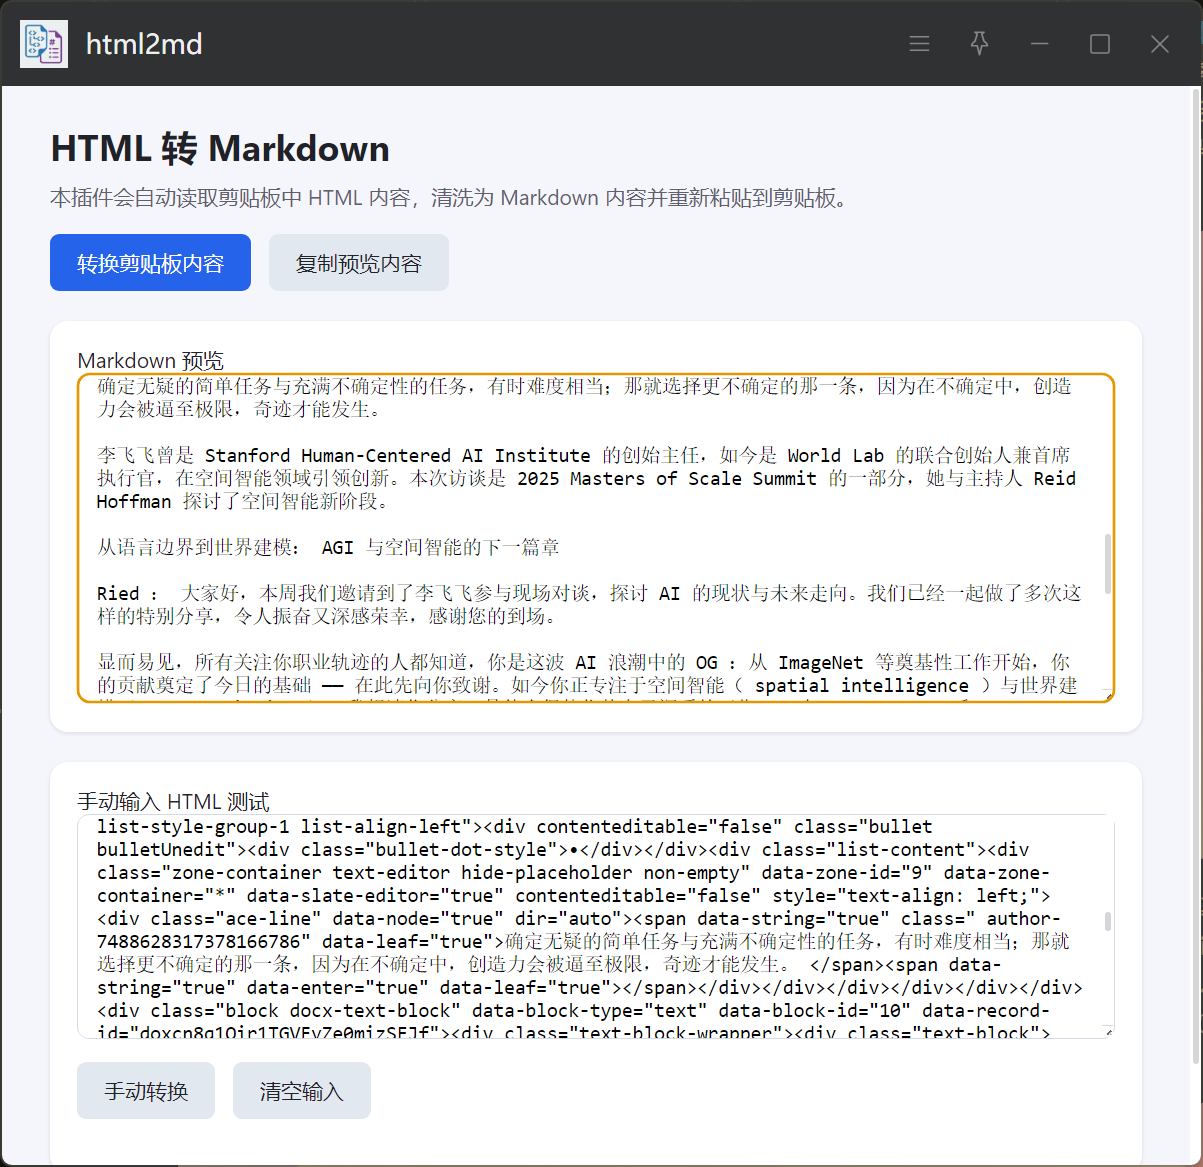This screenshot has height=1167, width=1203.
Task: Clear the input with 清空输入
Action: (x=301, y=1091)
